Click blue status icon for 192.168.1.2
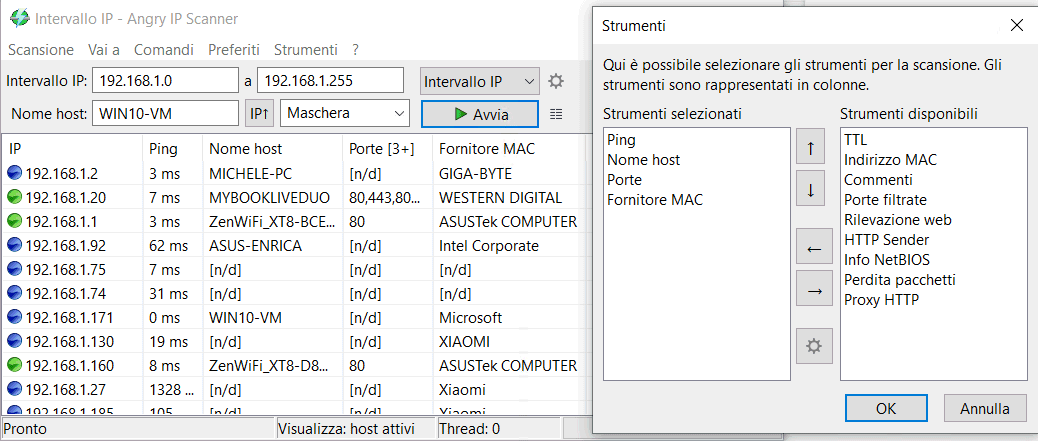The width and height of the screenshot is (1038, 441). (x=15, y=173)
